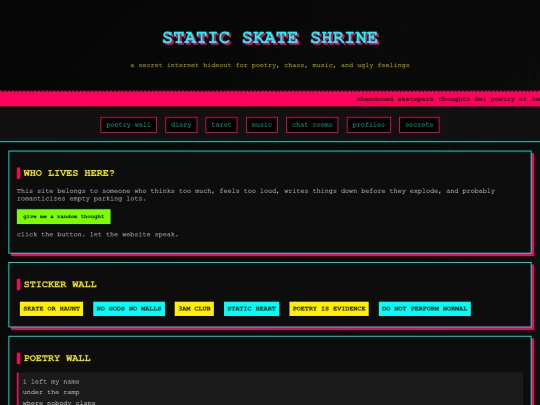The width and height of the screenshot is (540, 405).
Task: Select the SKATE OR HAUNT sticker
Action: (x=52, y=309)
